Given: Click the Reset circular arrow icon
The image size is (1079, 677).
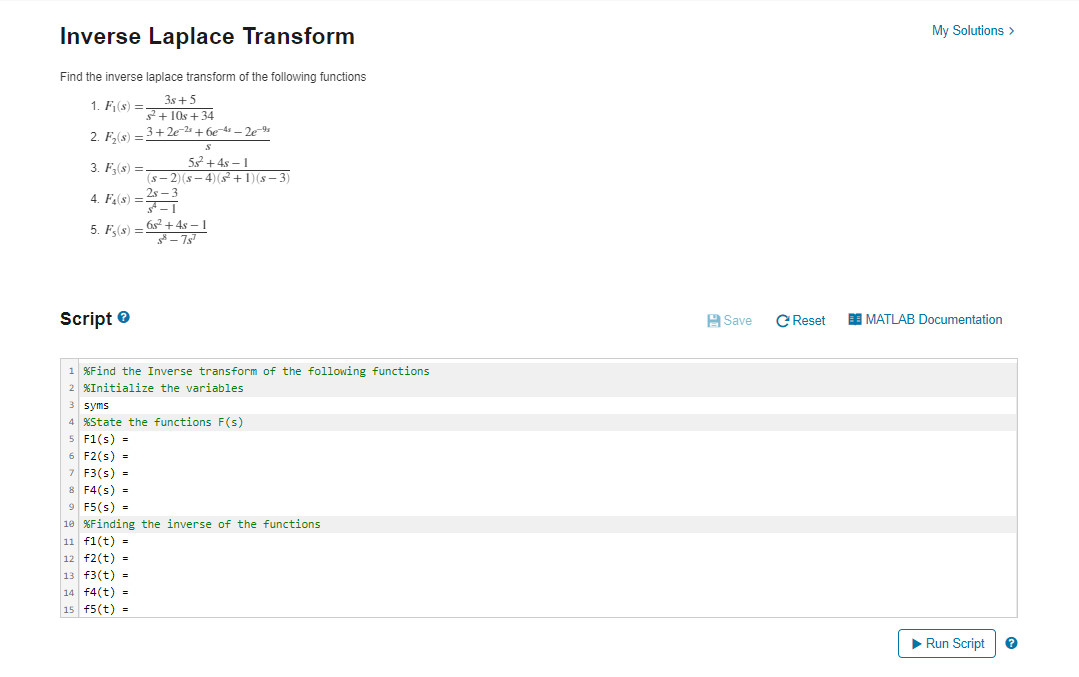Looking at the screenshot, I should click(x=783, y=320).
